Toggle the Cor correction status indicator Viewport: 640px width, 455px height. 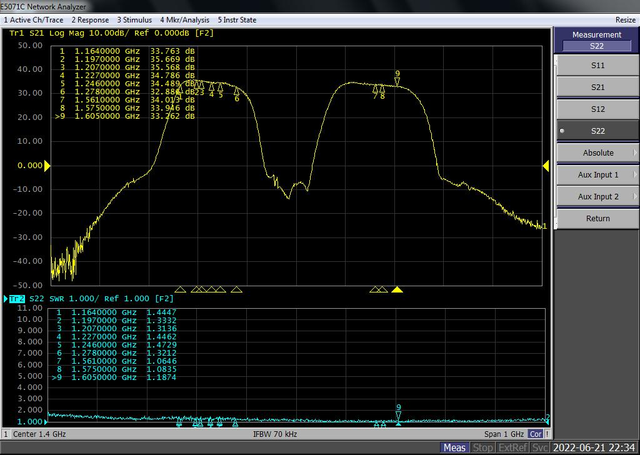coord(535,434)
